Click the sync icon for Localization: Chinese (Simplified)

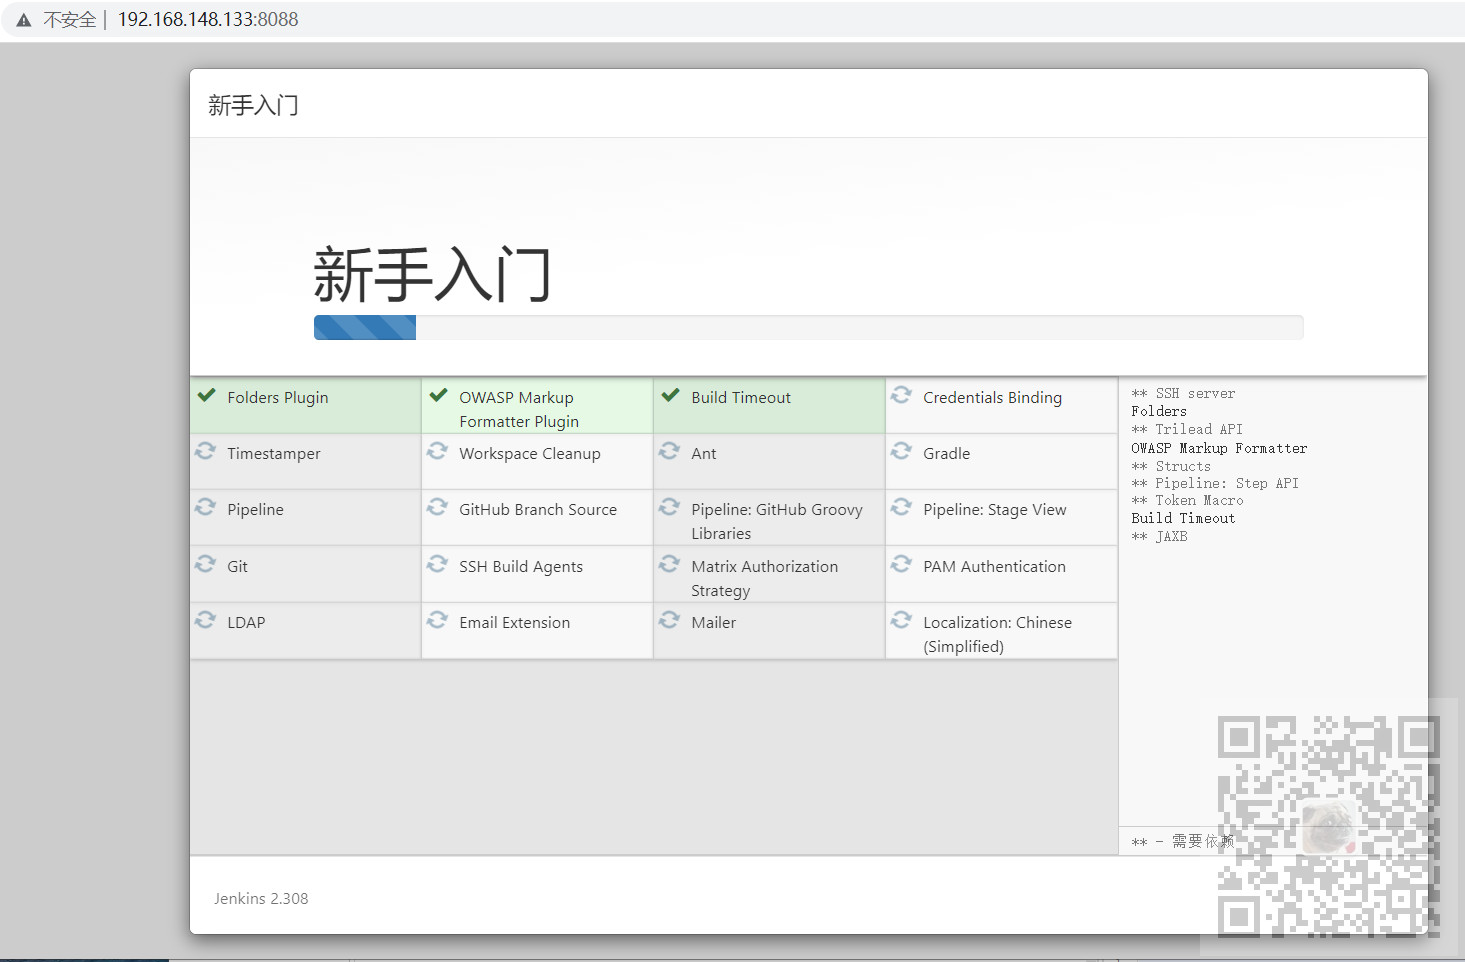(901, 620)
